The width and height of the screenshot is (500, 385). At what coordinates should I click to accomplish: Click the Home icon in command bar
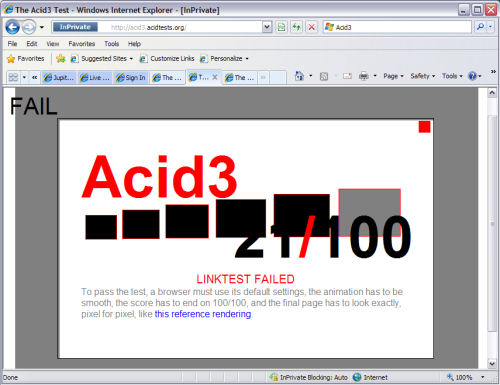(x=299, y=76)
